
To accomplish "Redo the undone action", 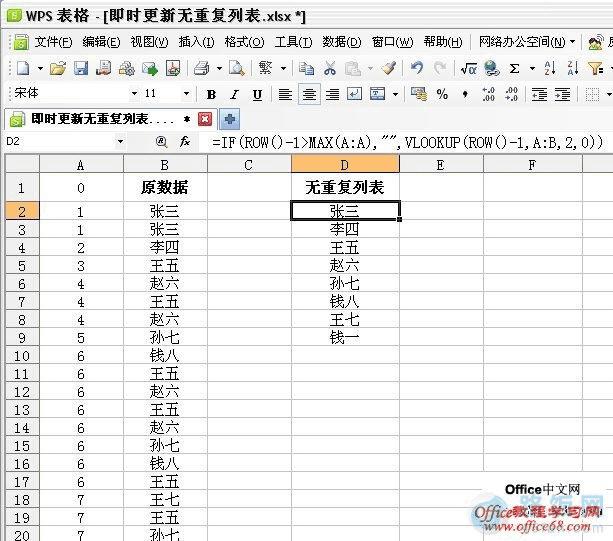I will coord(441,69).
